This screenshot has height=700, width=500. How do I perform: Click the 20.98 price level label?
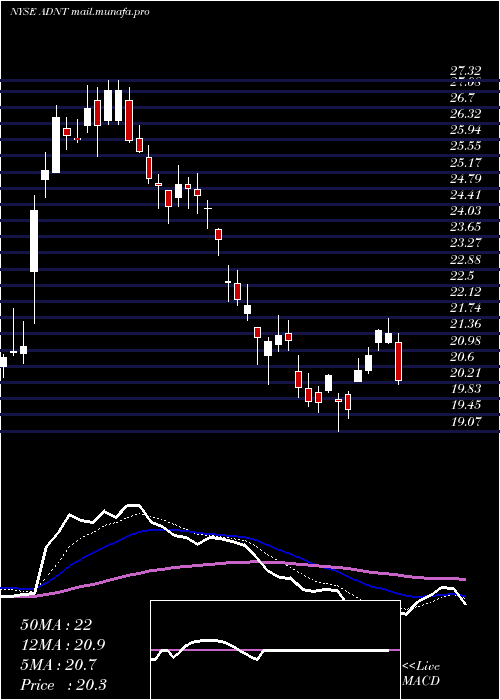coord(465,340)
